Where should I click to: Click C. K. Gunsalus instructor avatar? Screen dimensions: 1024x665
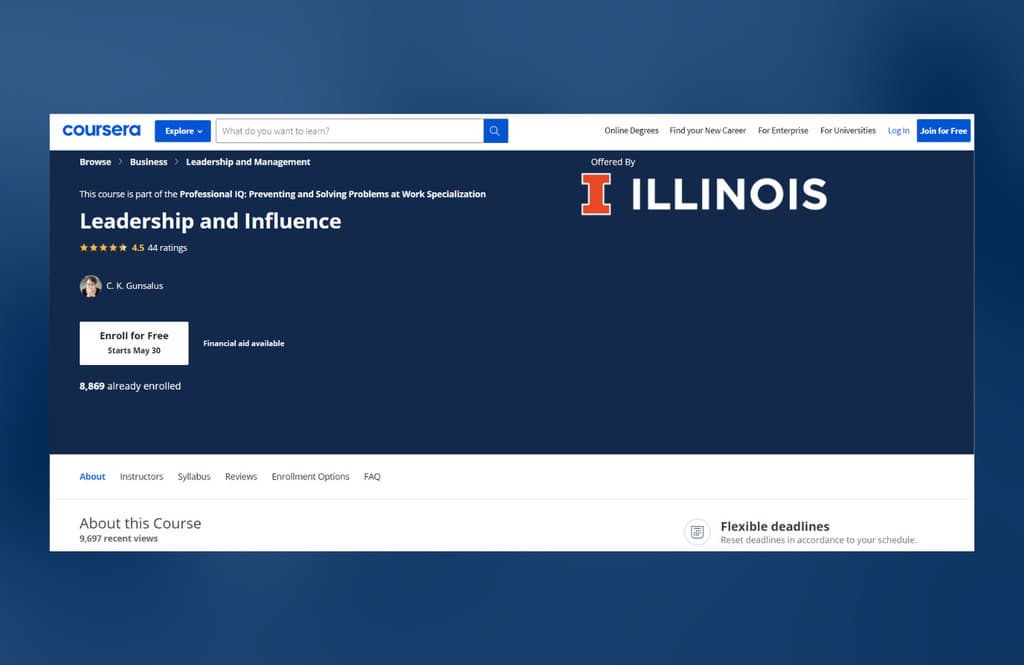[x=90, y=285]
